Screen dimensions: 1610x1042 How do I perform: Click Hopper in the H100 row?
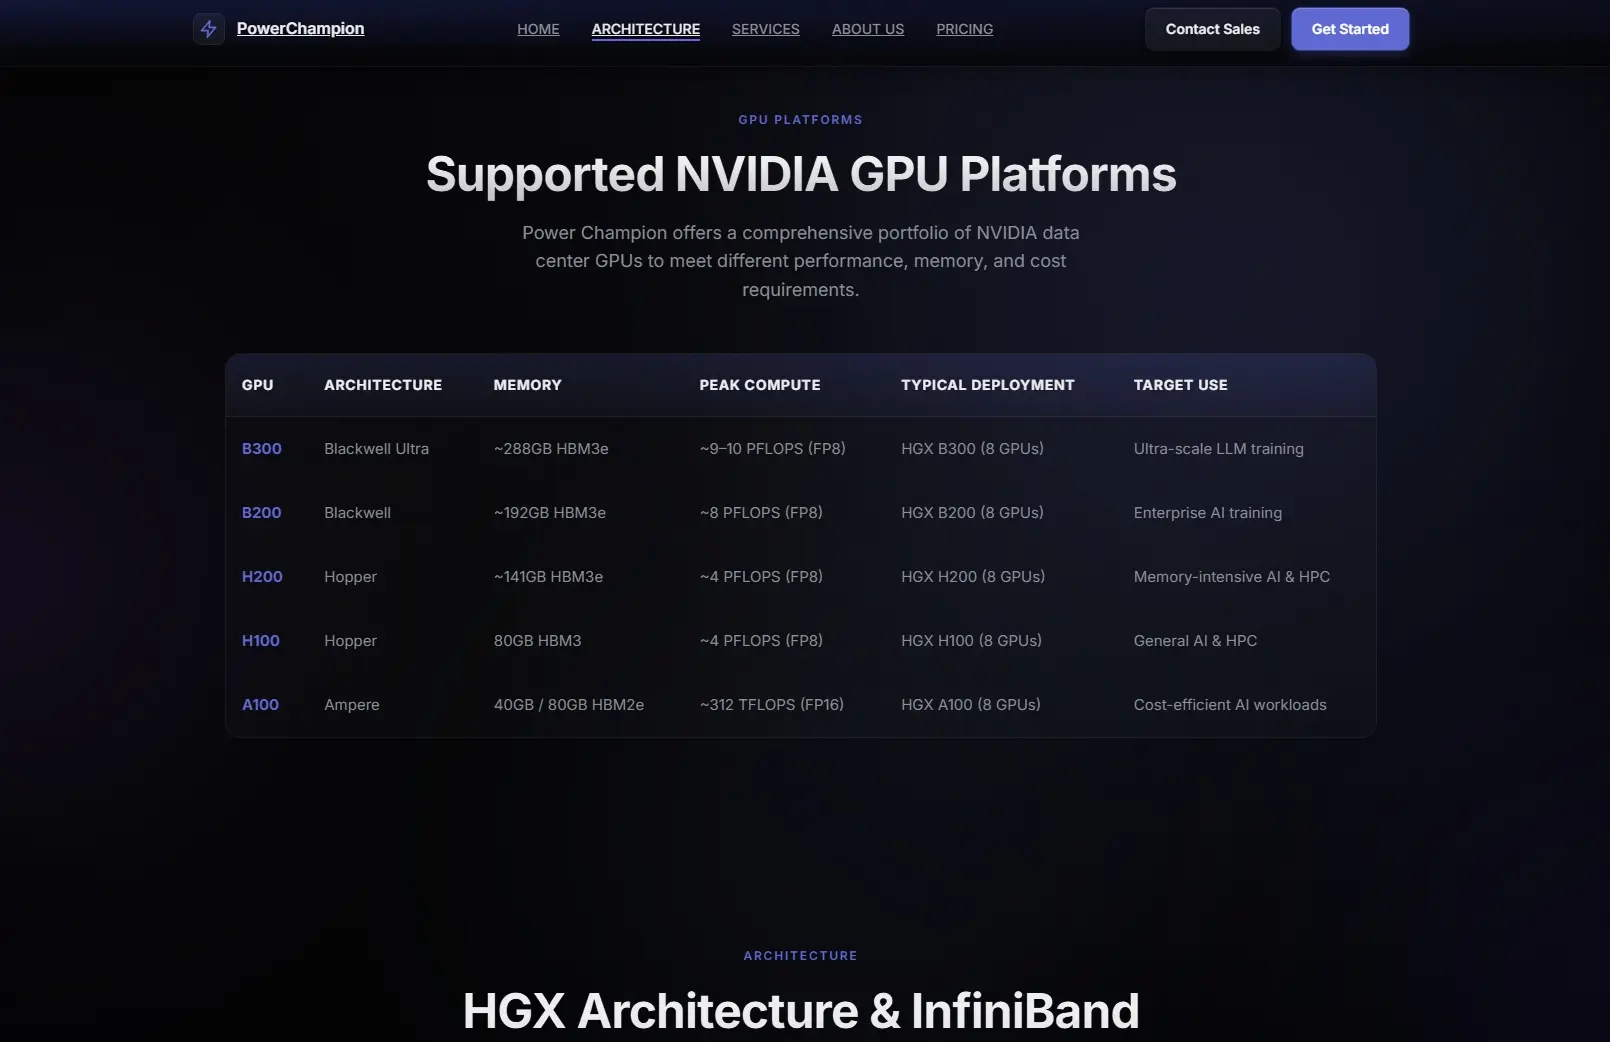350,641
